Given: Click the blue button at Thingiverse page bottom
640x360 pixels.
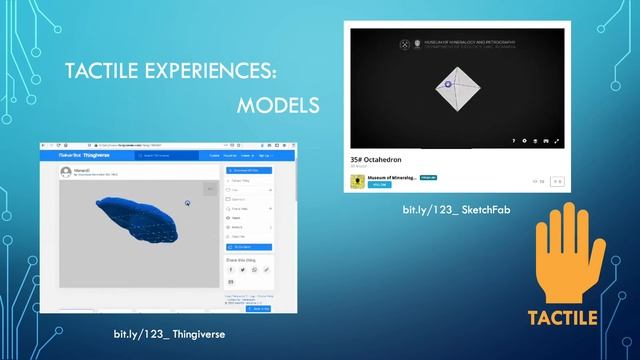Looking at the screenshot, I should (x=258, y=309).
